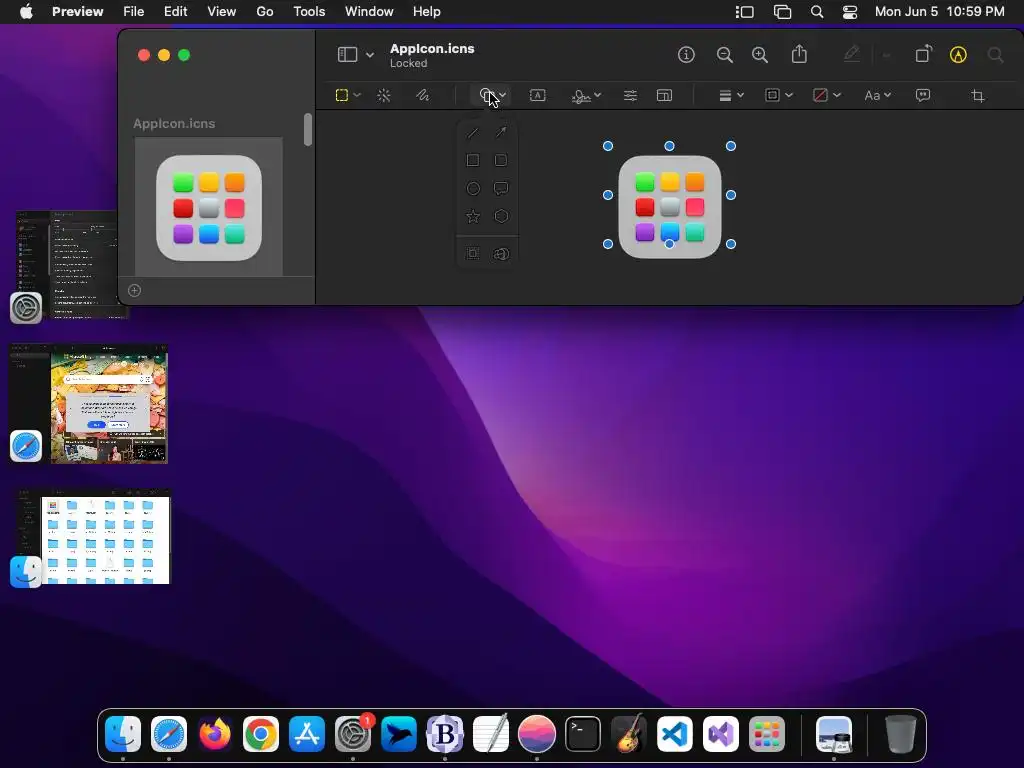This screenshot has width=1024, height=768.
Task: Open the Sign signature dropdown
Action: (586, 95)
